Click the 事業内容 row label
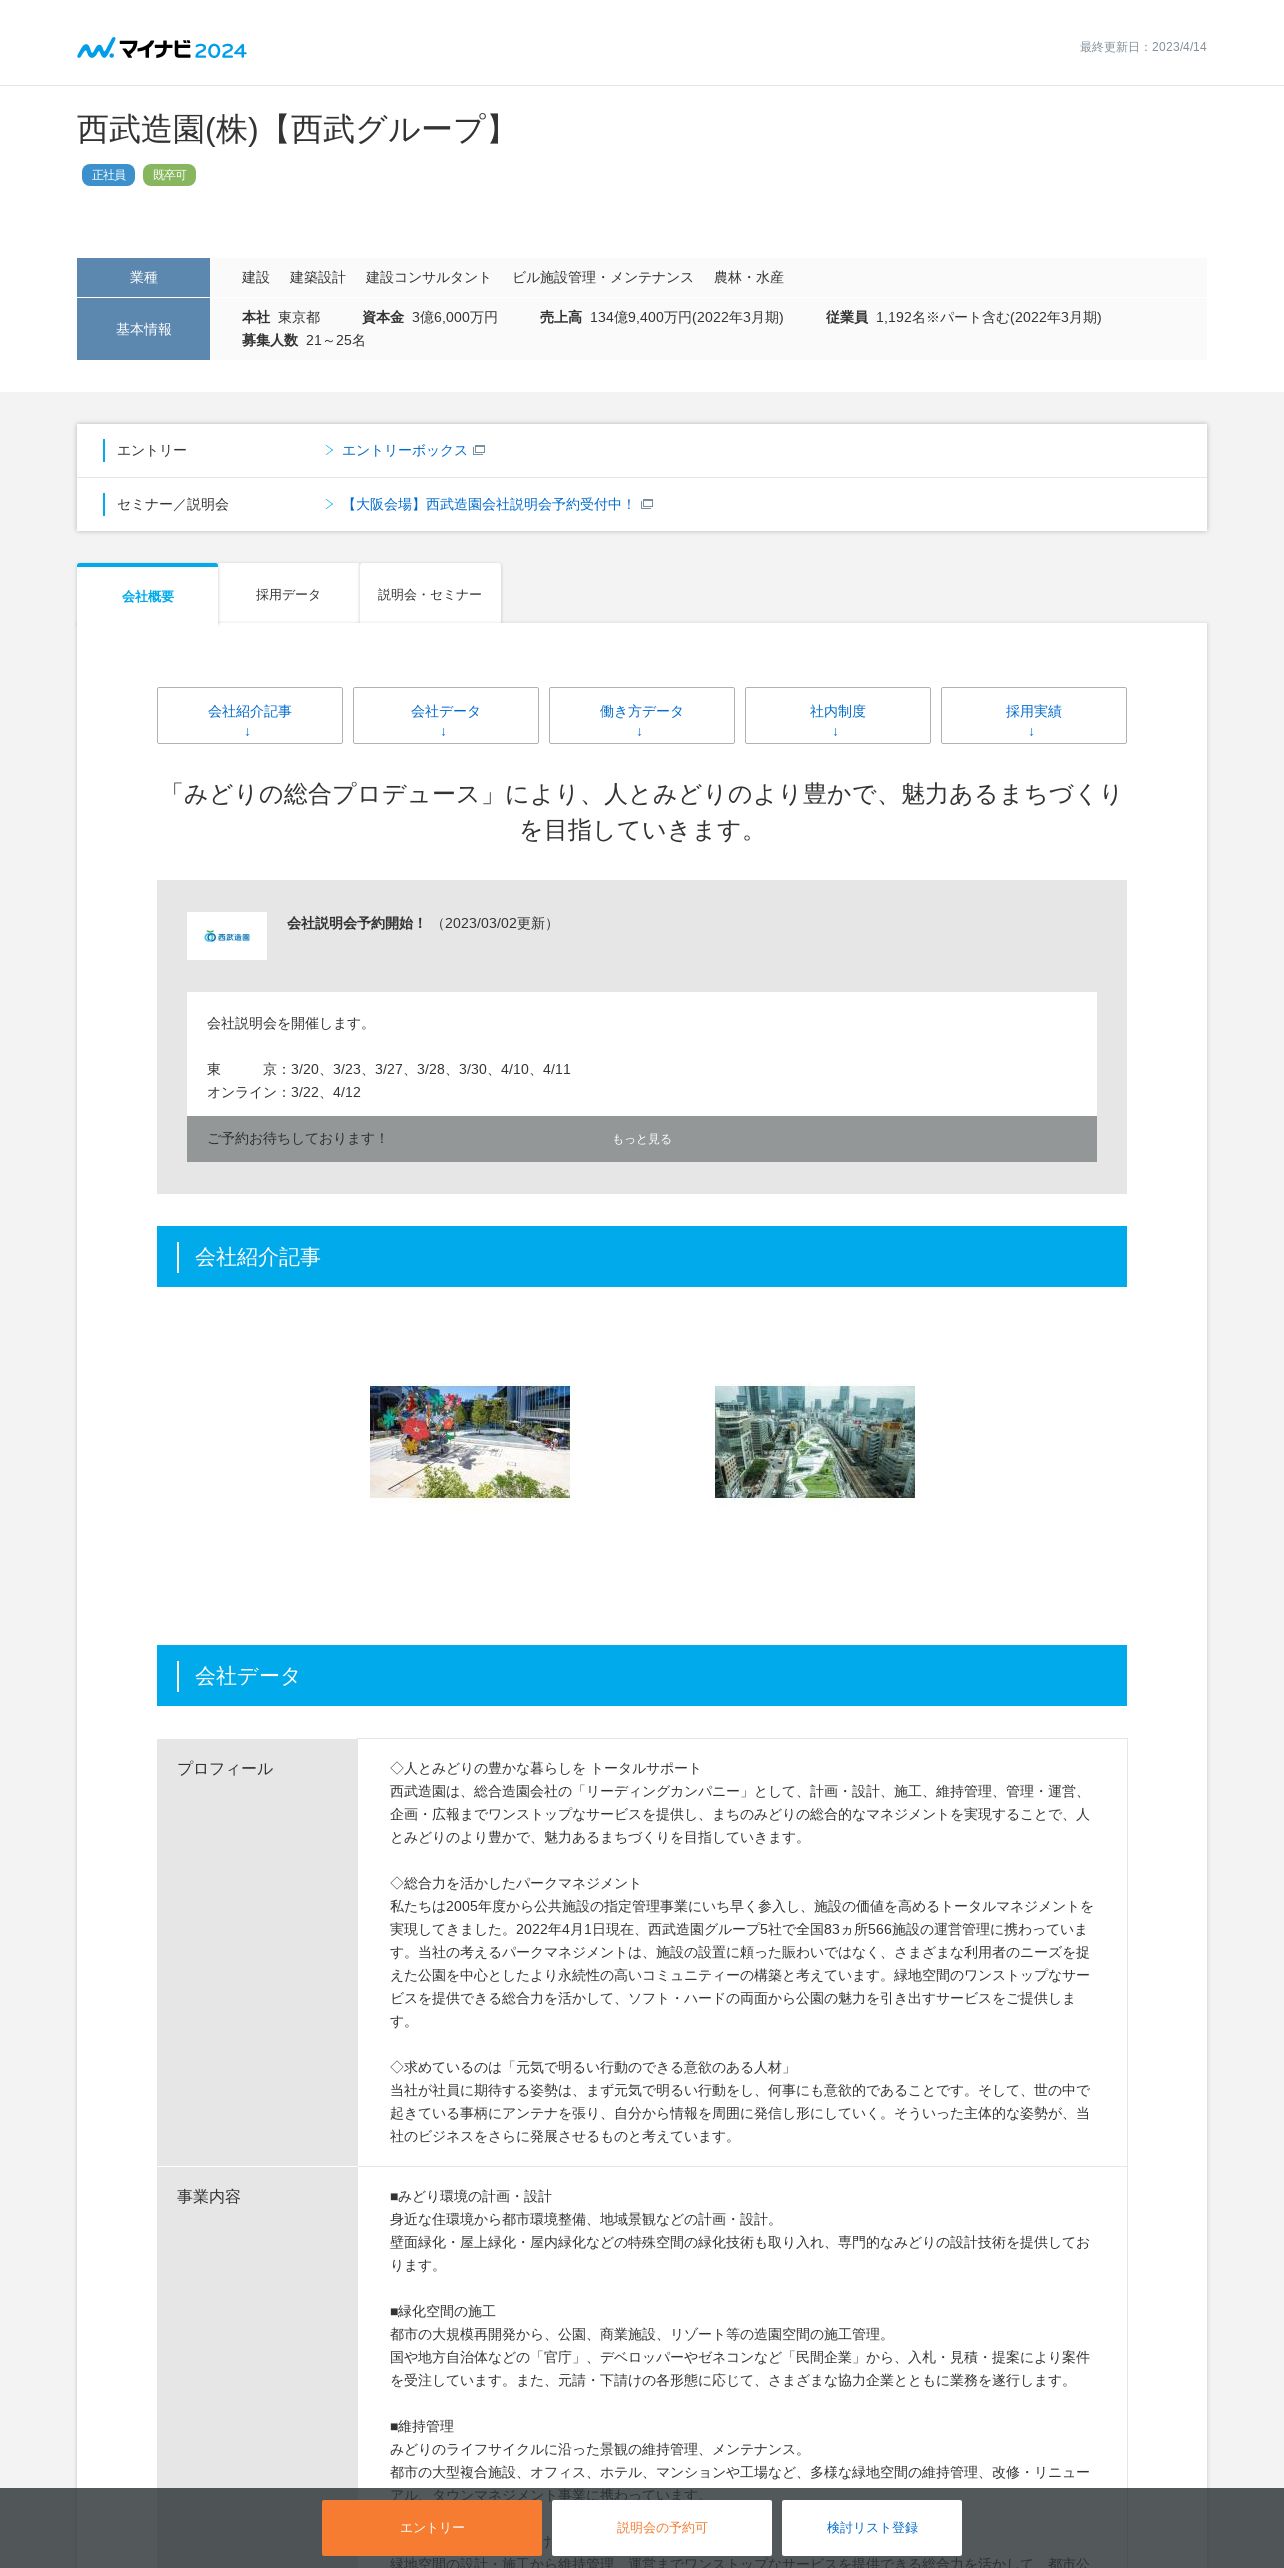Image resolution: width=1284 pixels, height=2568 pixels. (x=209, y=2197)
